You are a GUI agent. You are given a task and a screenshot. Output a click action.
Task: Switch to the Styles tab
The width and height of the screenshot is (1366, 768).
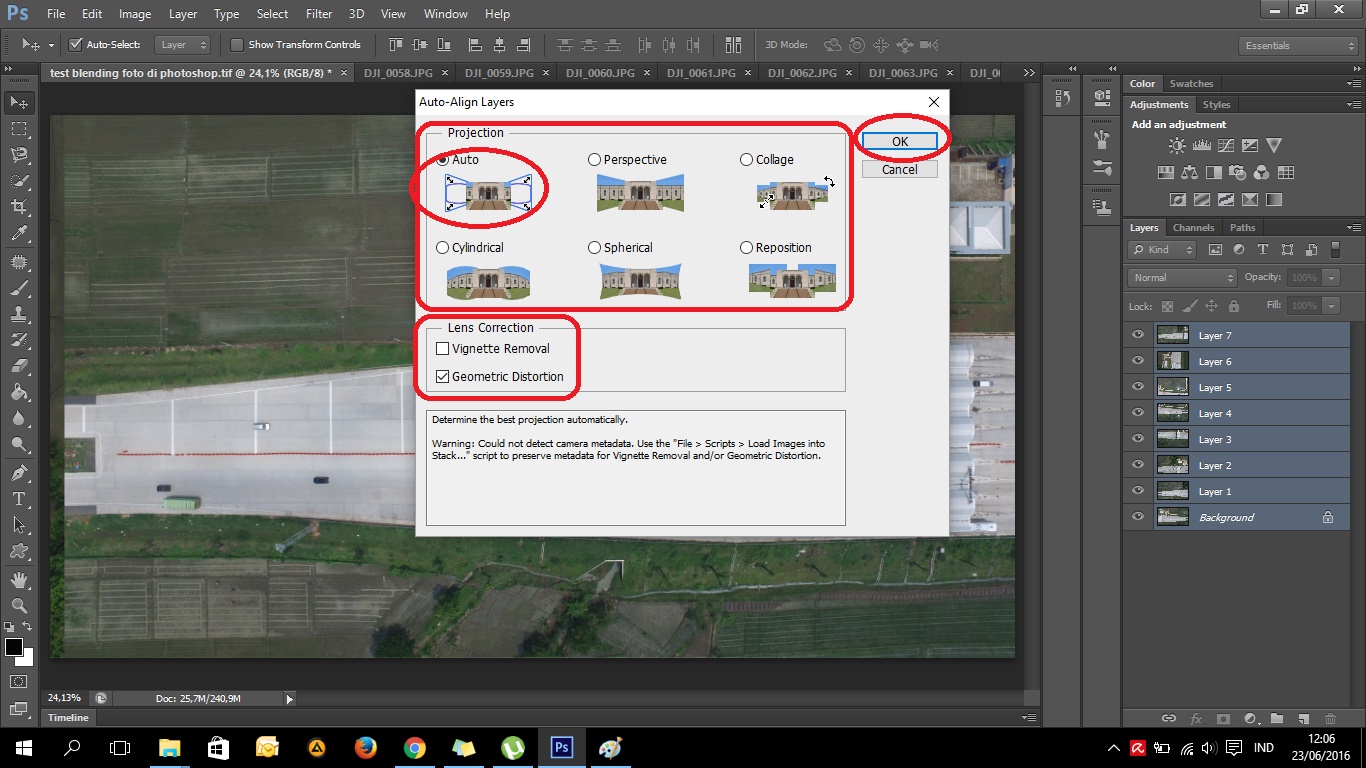(x=1216, y=105)
